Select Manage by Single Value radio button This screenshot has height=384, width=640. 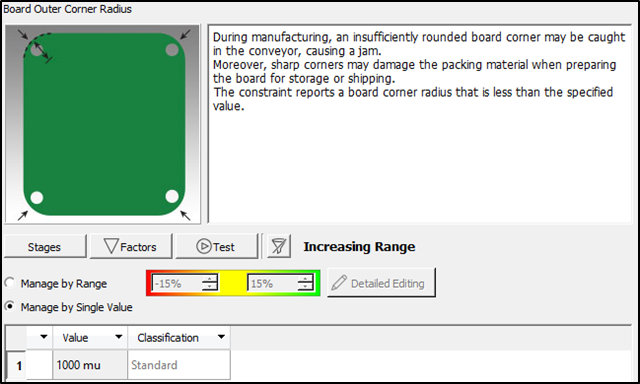pos(10,306)
